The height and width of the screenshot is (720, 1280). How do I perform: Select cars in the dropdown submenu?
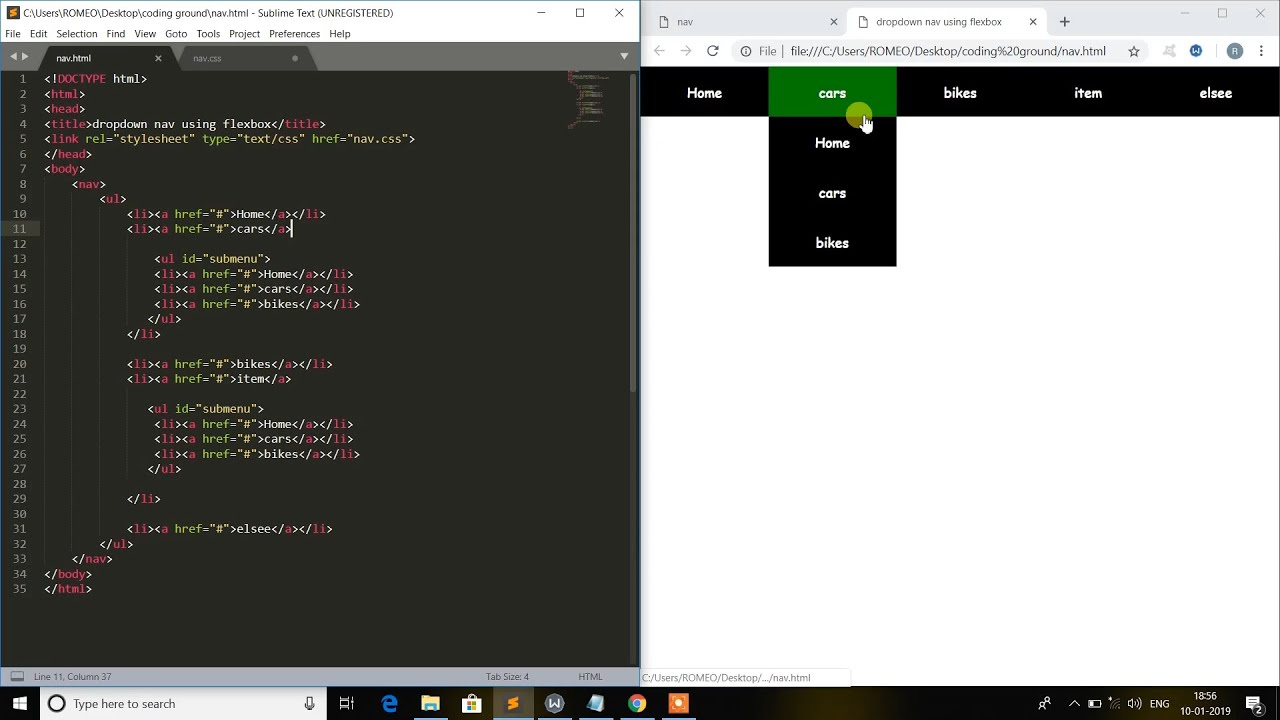point(832,193)
